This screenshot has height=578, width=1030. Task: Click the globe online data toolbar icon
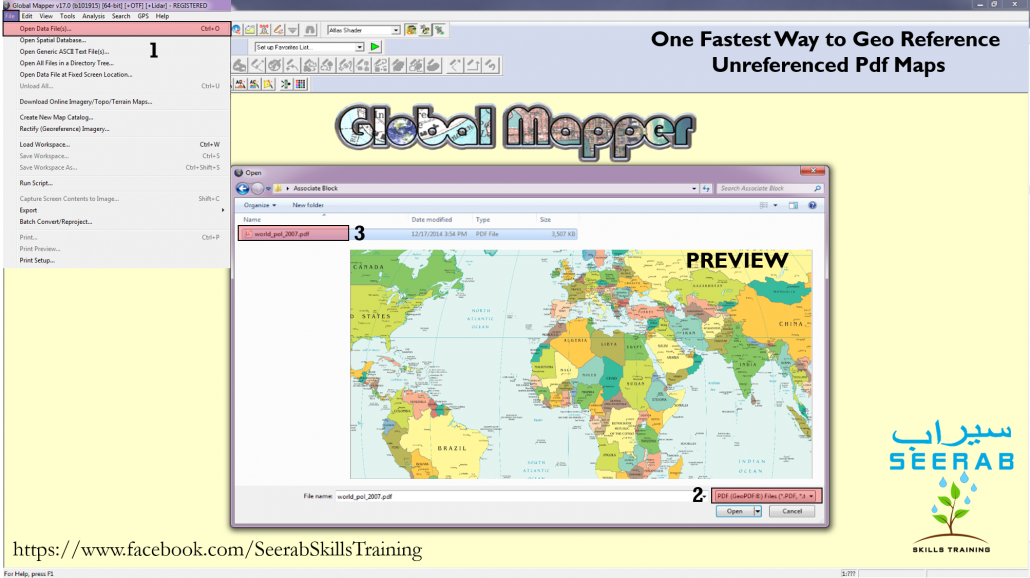tap(236, 30)
